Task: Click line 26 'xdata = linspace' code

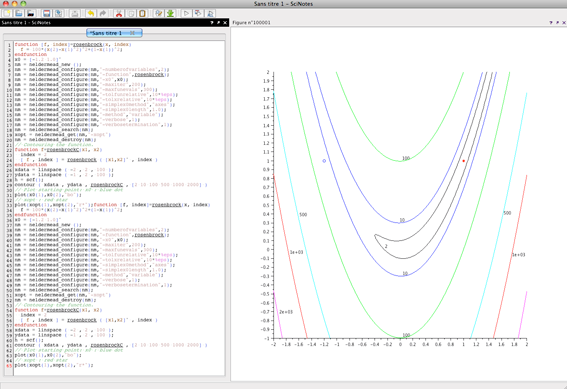Action: 64,170
